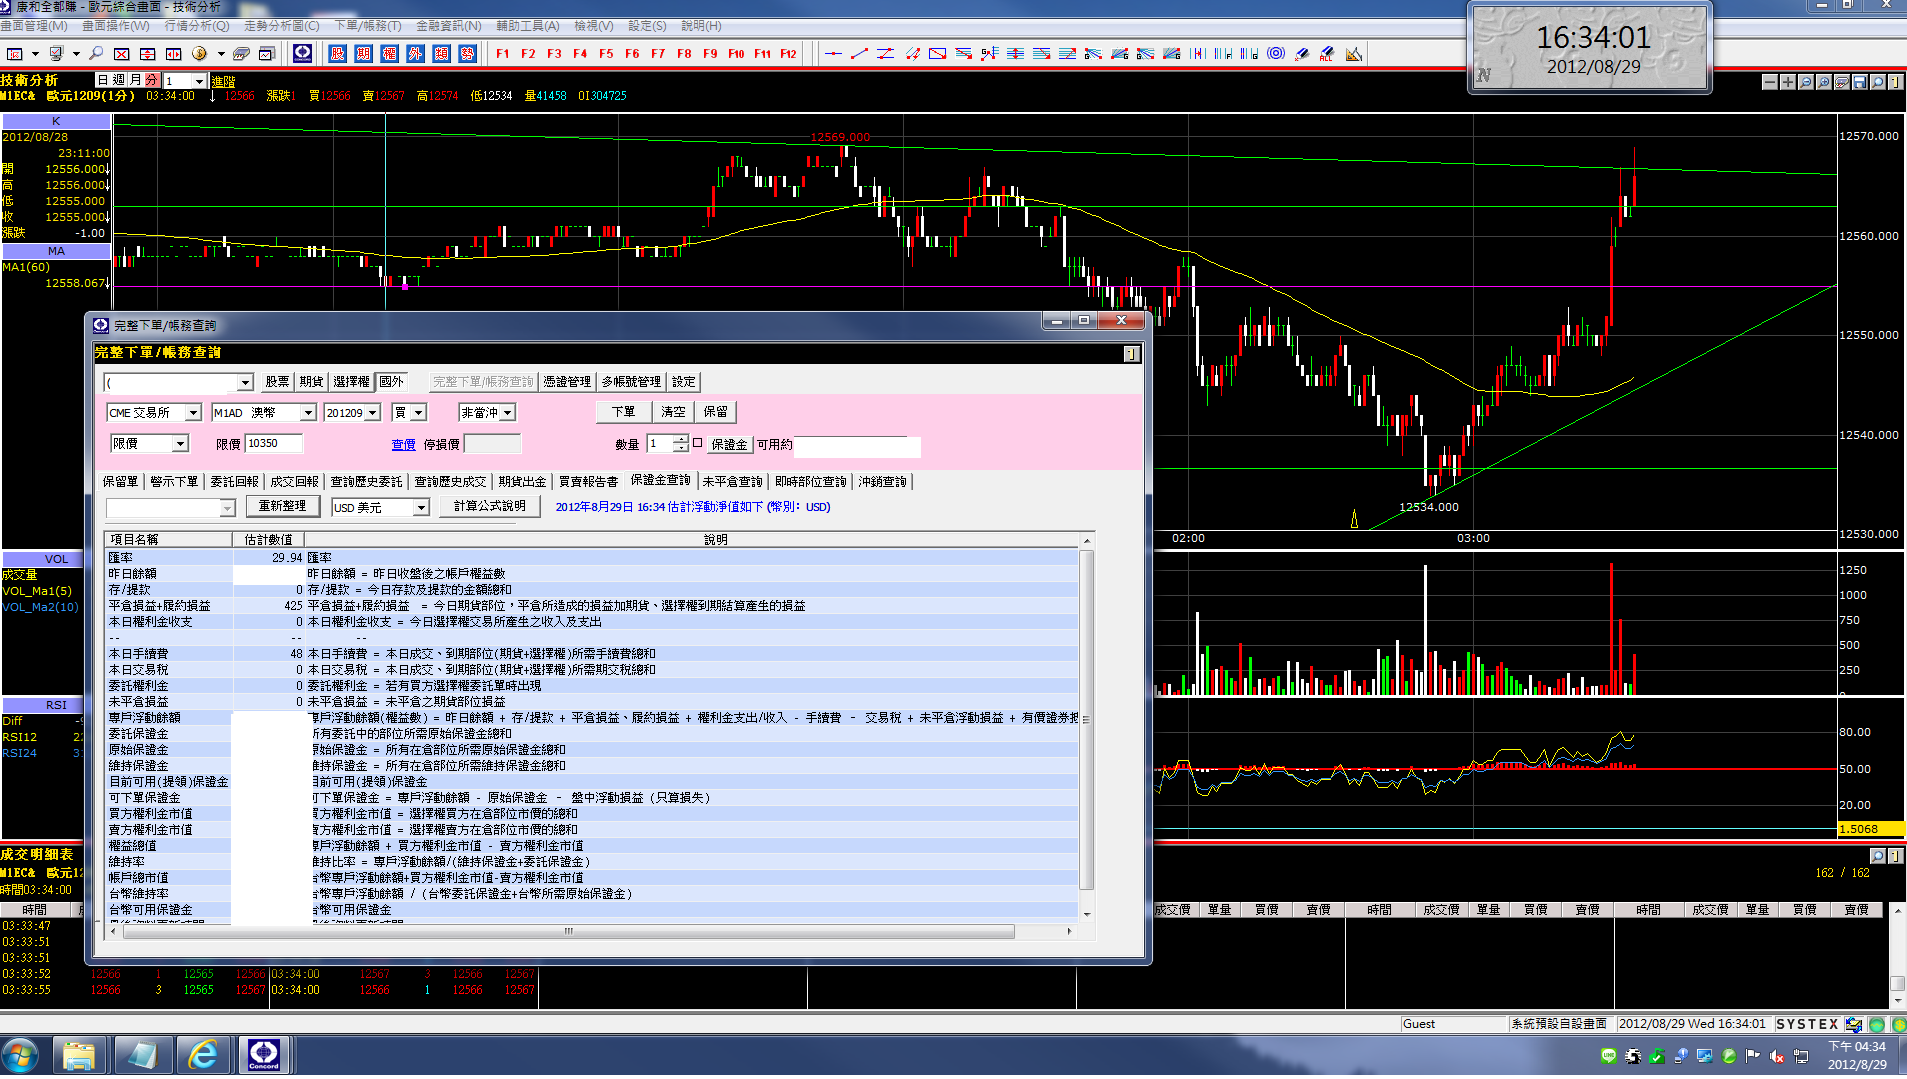Open the 買 buy/sell dropdown
This screenshot has width=1907, height=1079.
pyautogui.click(x=419, y=413)
